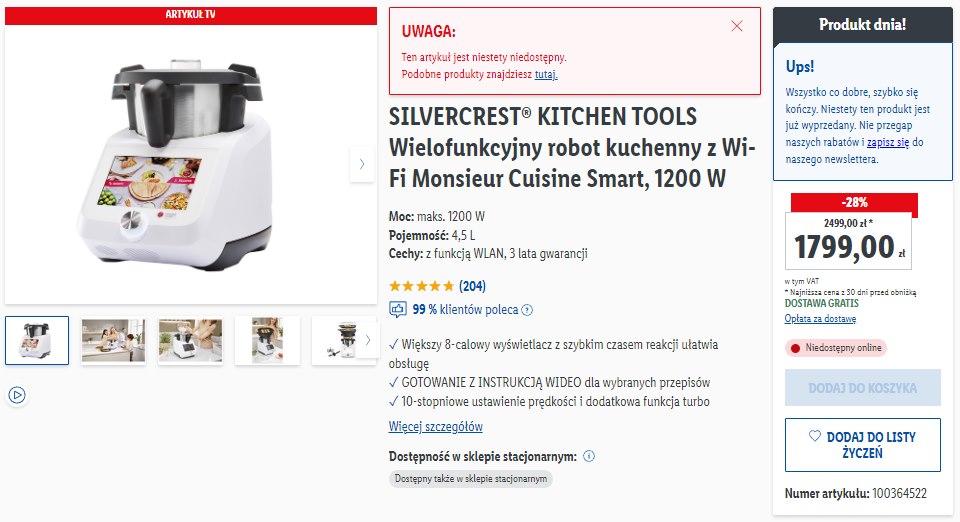
Task: Open similar products via tutaj link
Action: (x=546, y=75)
